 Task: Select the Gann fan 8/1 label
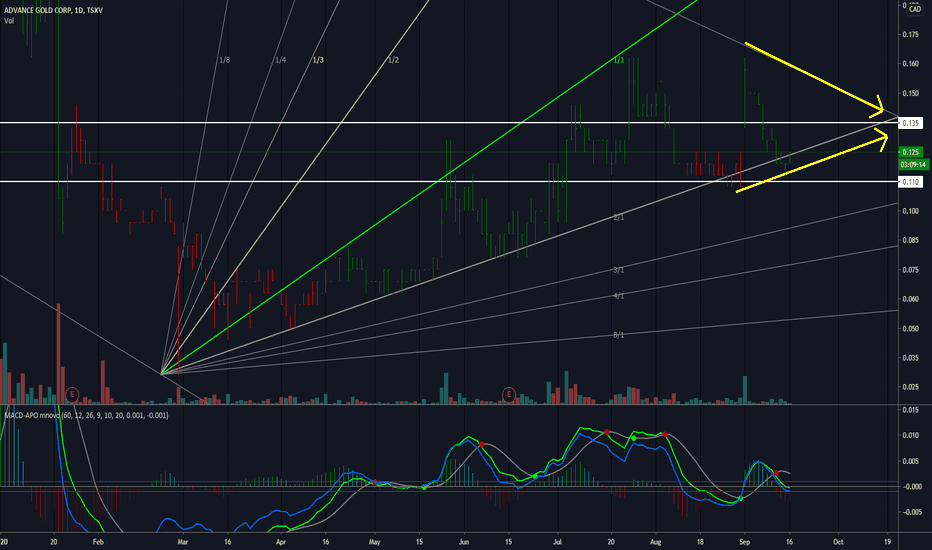[618, 335]
